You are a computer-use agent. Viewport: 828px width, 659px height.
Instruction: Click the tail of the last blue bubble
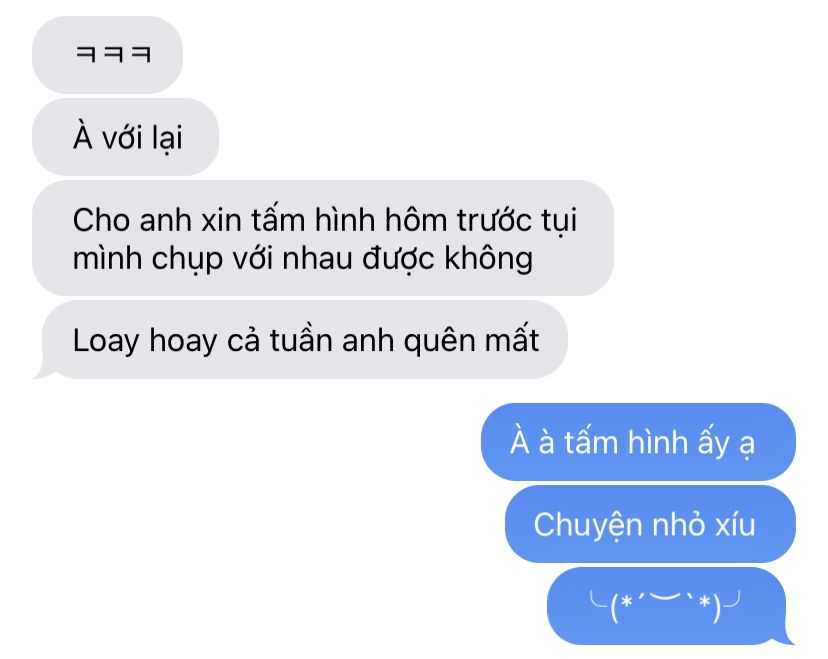point(788,636)
